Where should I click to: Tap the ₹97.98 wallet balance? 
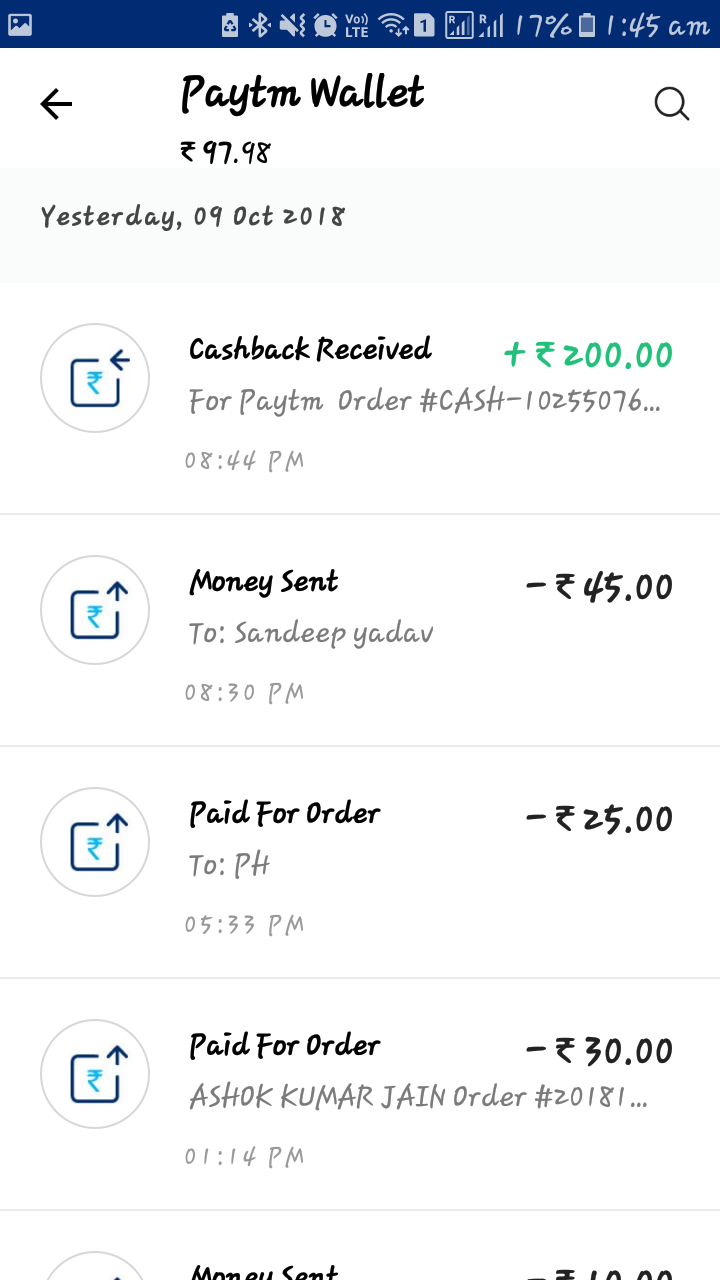click(225, 152)
